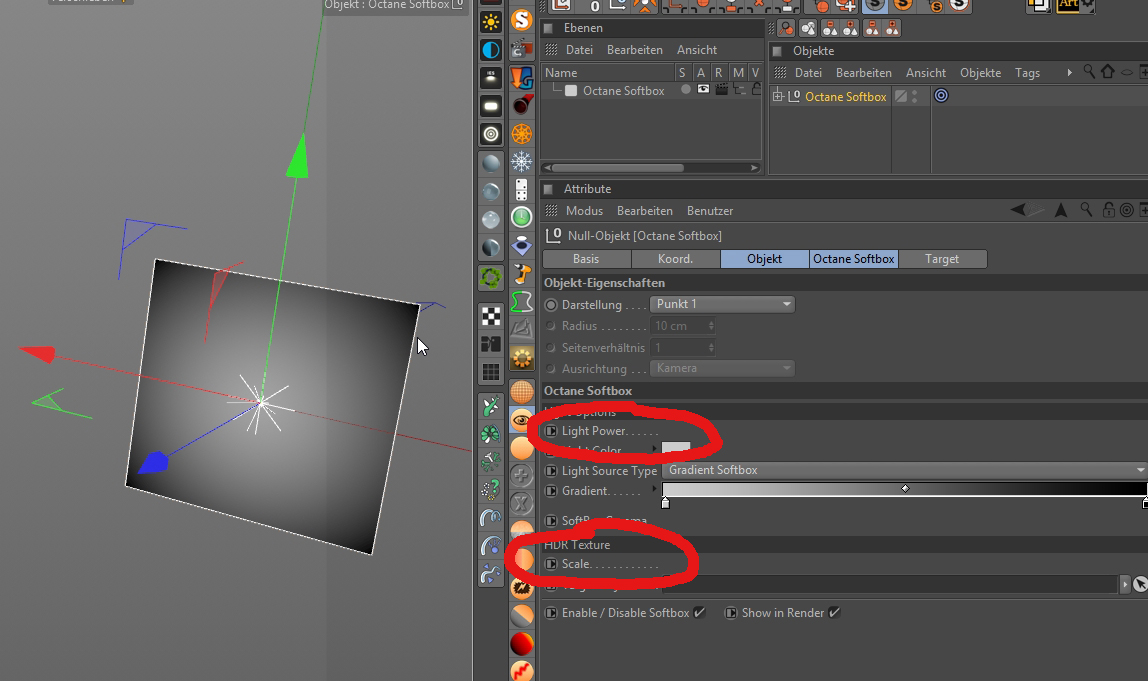This screenshot has width=1148, height=681.
Task: Toggle Enable / Disable Softbox checkbox
Action: [x=699, y=612]
